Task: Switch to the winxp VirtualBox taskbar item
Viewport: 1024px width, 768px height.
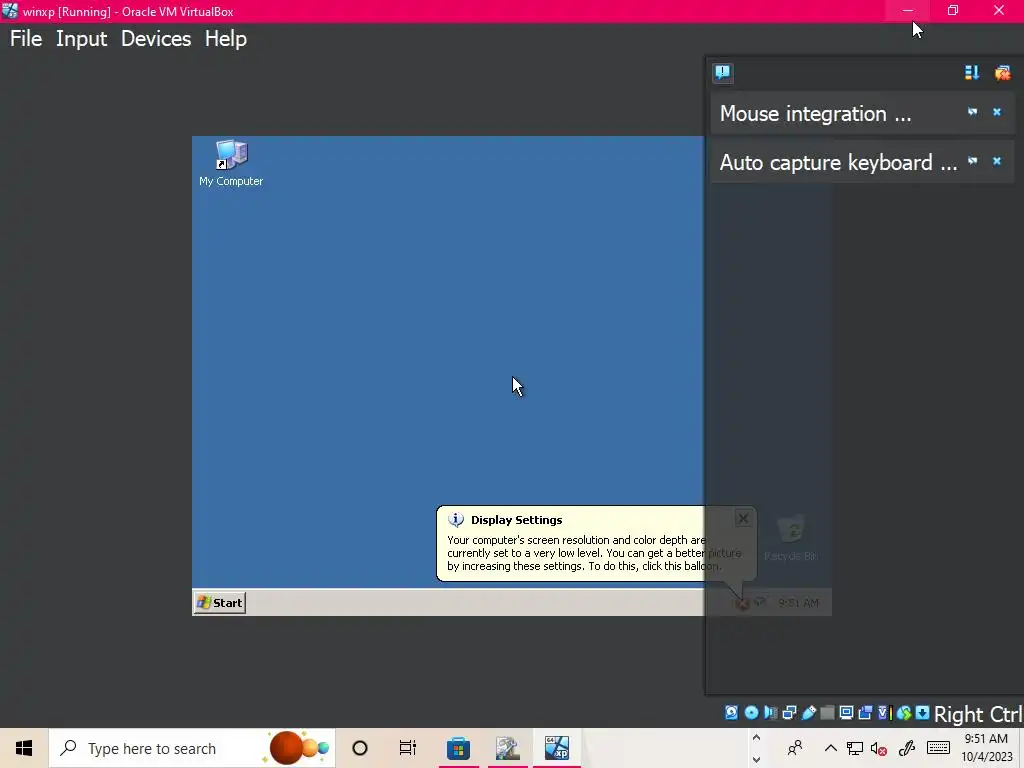Action: [556, 748]
